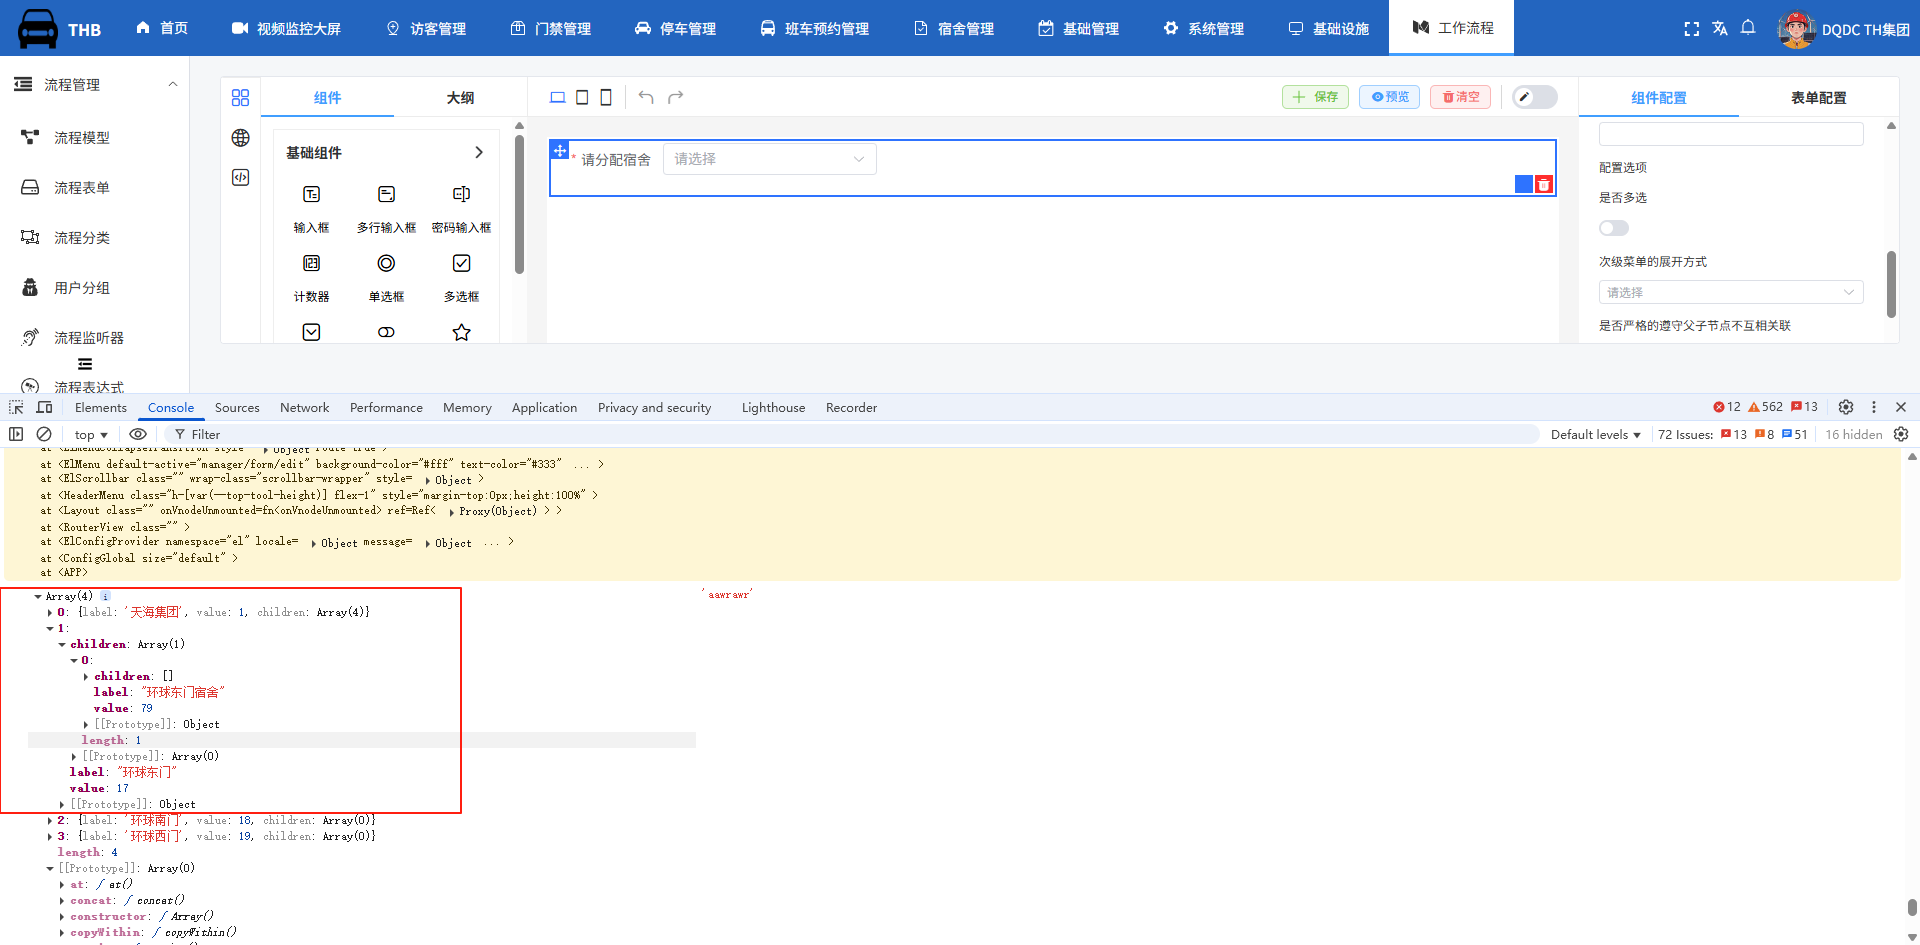The image size is (1920, 945).
Task: Select the 密码输入框 password component icon
Action: 461,194
